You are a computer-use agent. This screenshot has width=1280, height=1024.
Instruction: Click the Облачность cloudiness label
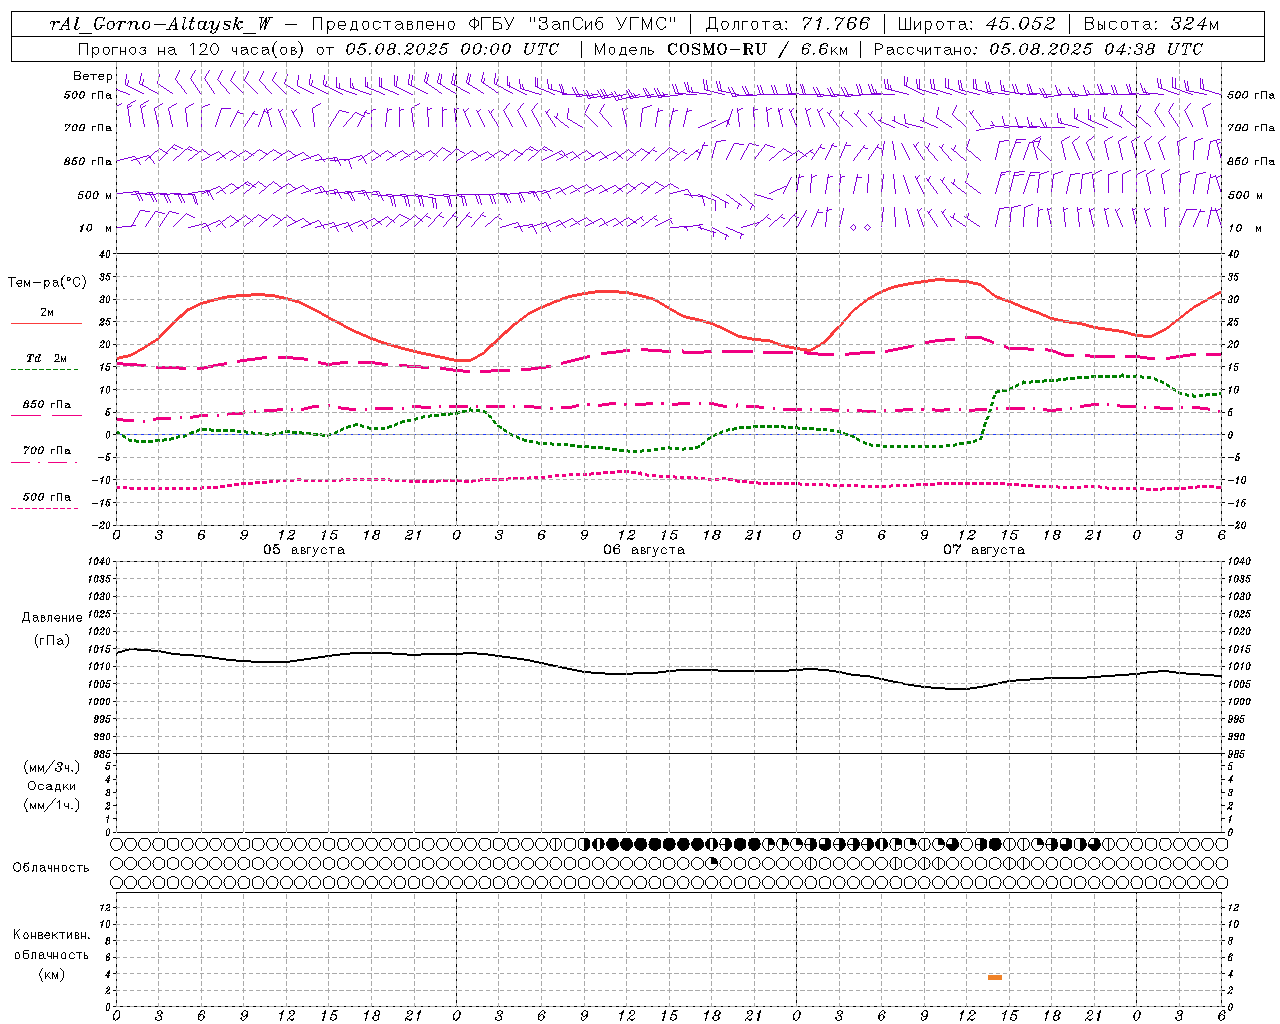click(51, 868)
